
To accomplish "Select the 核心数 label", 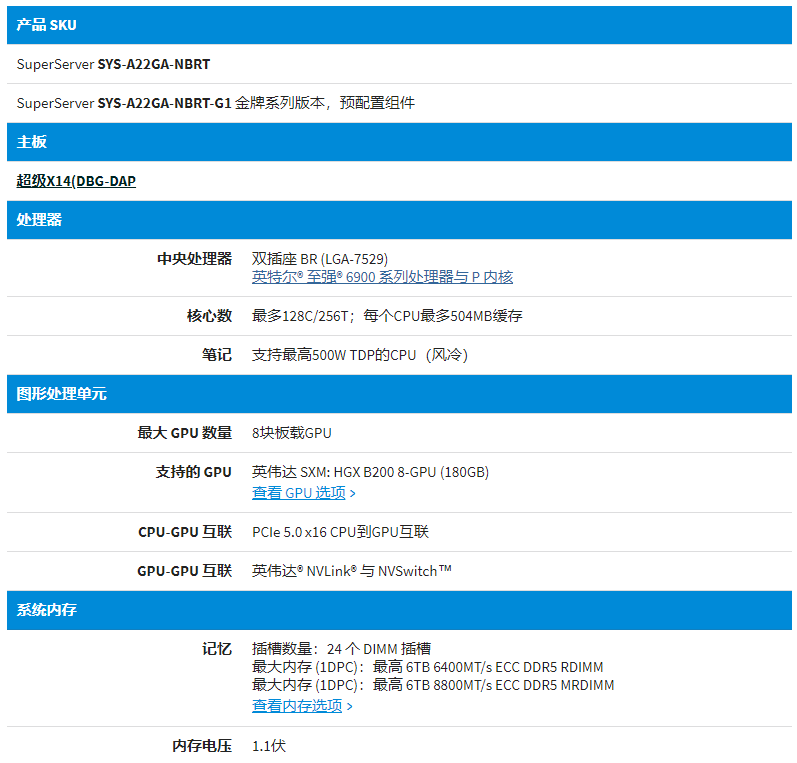I will coord(209,316).
